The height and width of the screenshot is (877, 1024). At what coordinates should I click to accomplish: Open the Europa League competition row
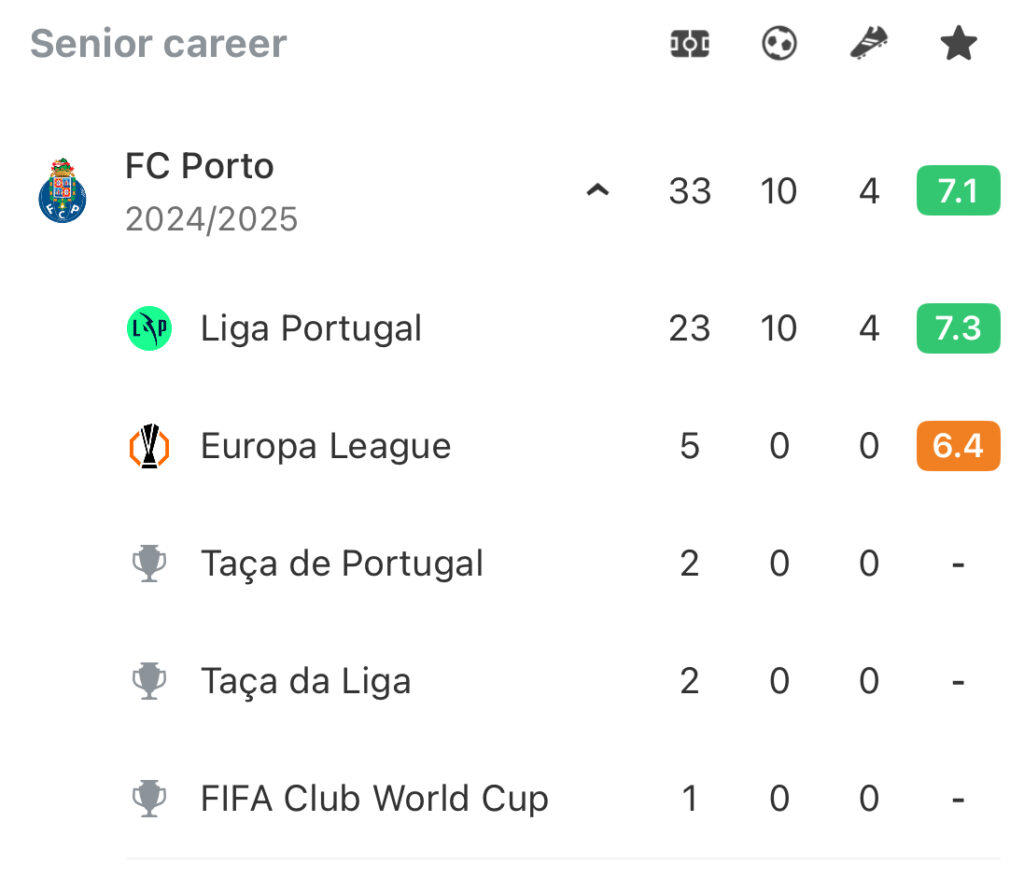(563, 446)
